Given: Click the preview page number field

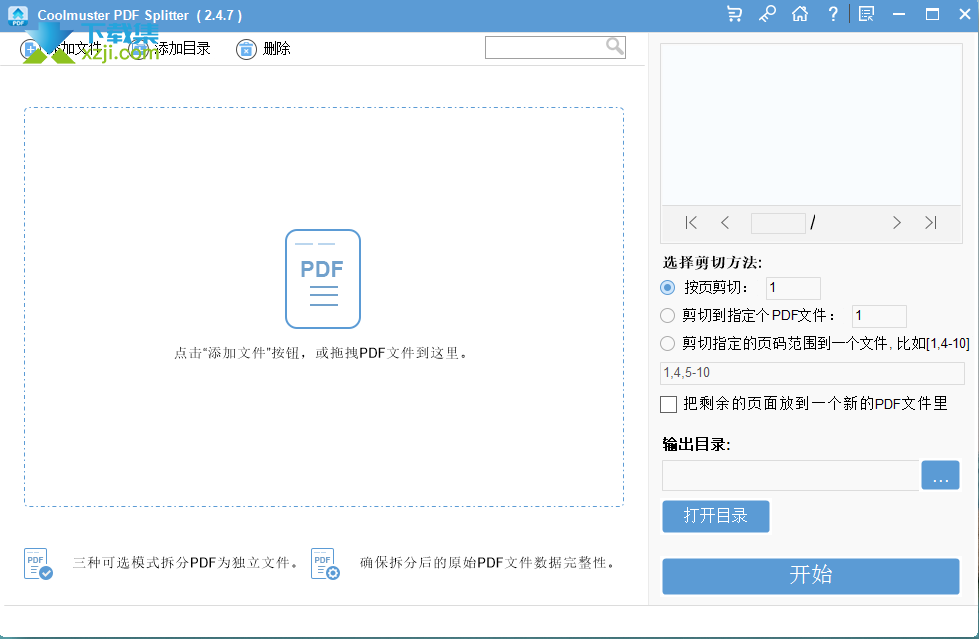Looking at the screenshot, I should pyautogui.click(x=778, y=223).
